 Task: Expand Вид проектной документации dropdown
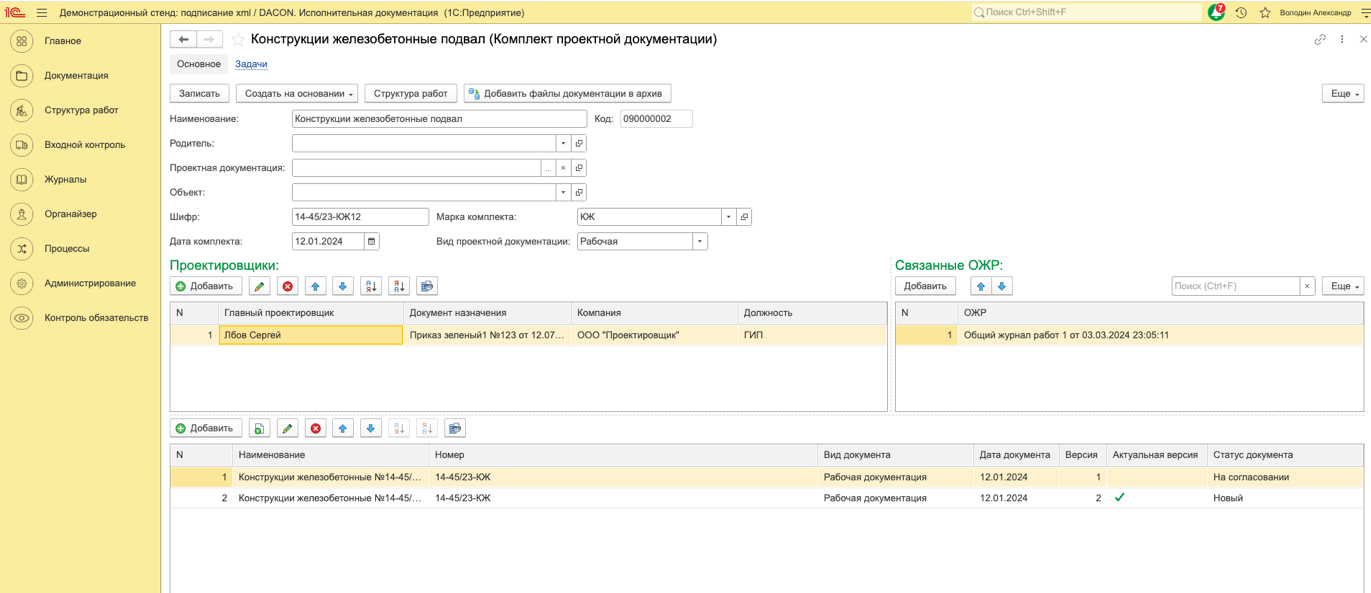(699, 241)
